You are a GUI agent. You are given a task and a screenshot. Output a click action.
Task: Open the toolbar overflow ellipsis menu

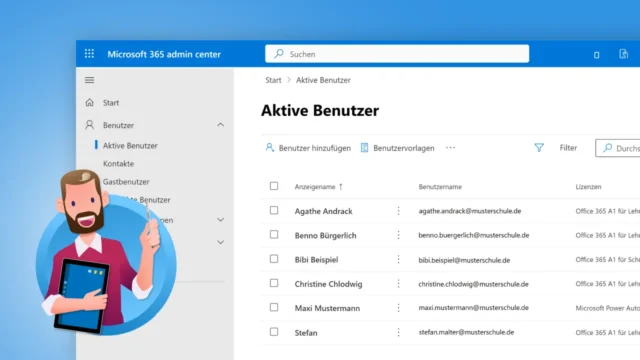(x=450, y=148)
